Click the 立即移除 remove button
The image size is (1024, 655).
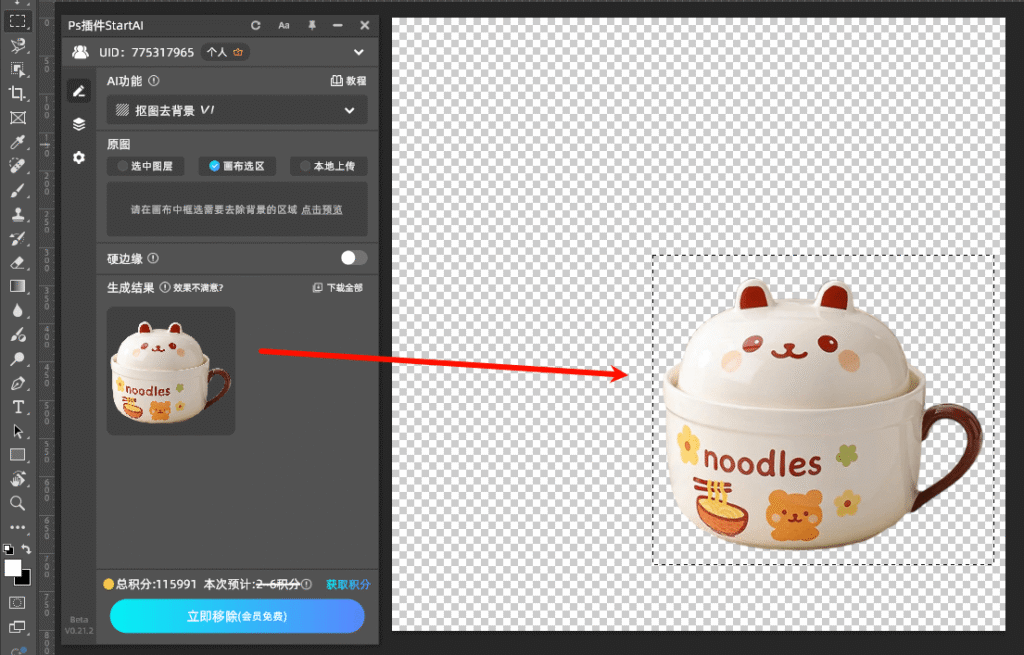[x=237, y=617]
